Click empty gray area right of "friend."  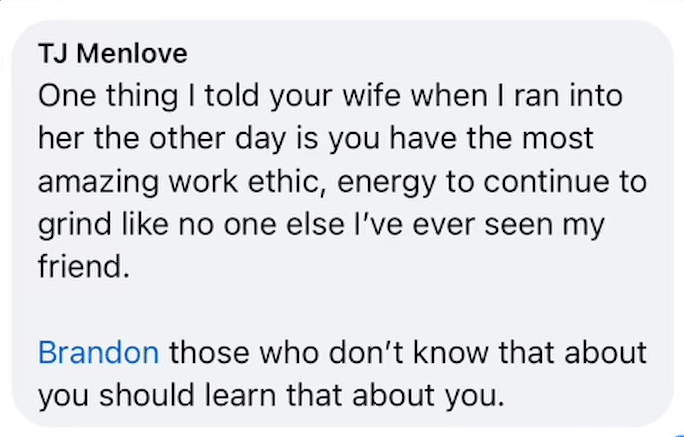click(393, 266)
